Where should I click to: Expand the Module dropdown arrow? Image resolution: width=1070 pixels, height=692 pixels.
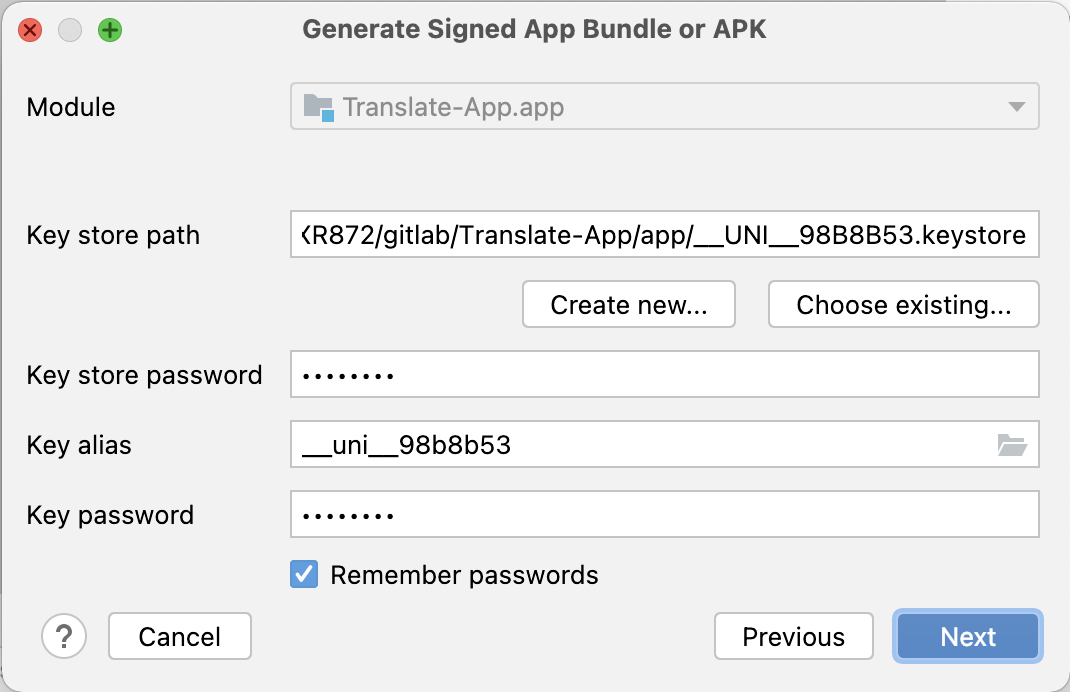click(1017, 106)
